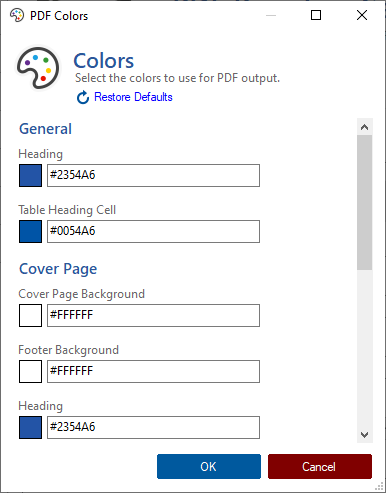Close the PDF Colors dialog
Screen dimensions: 386x493
coord(362,15)
